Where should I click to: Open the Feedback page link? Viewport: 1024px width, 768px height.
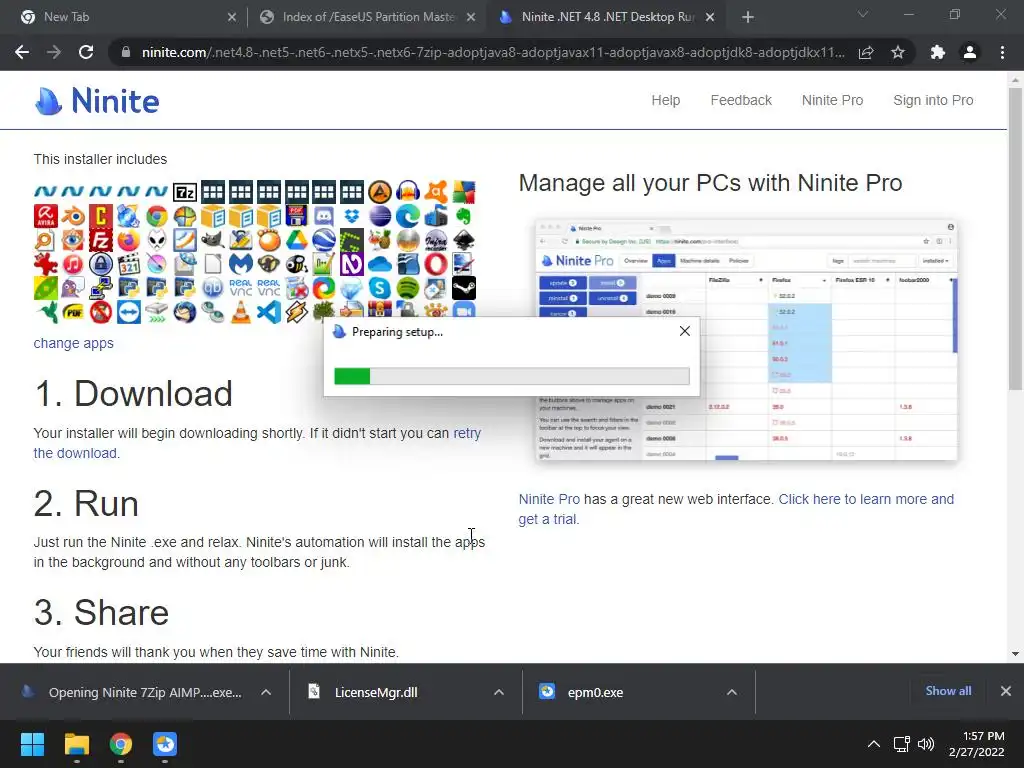click(x=741, y=101)
